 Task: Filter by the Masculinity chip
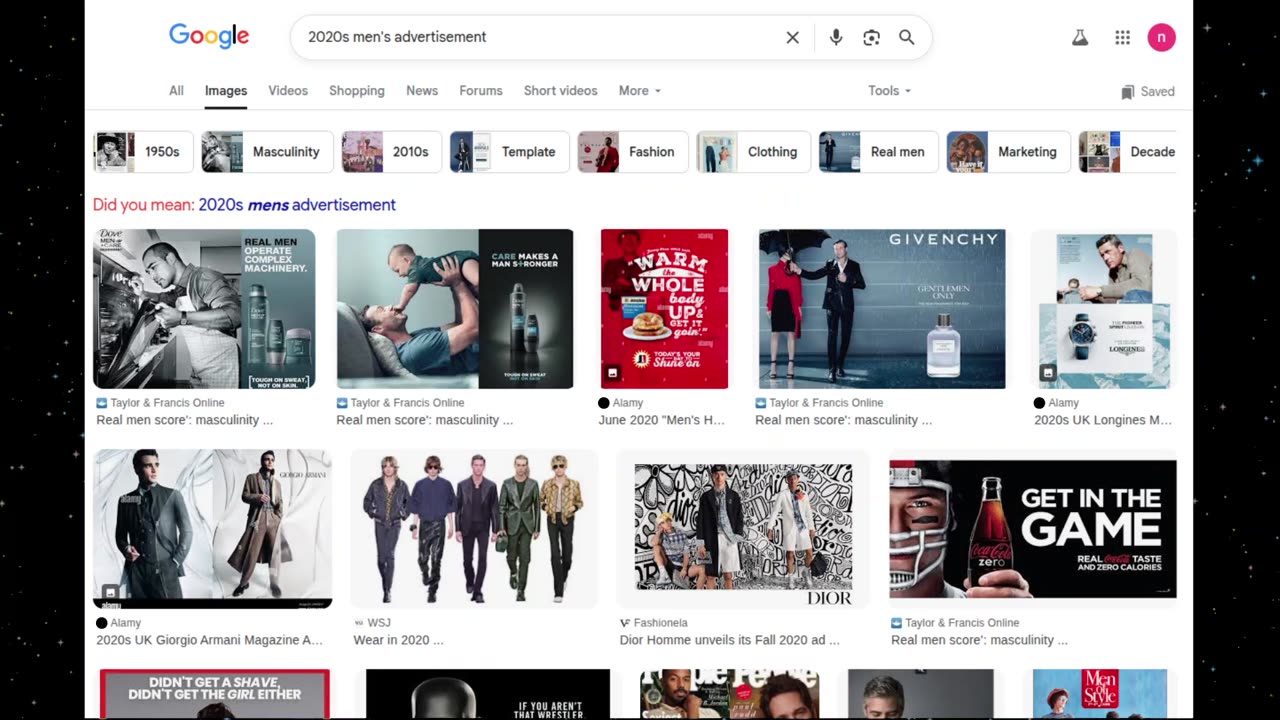pyautogui.click(x=267, y=152)
